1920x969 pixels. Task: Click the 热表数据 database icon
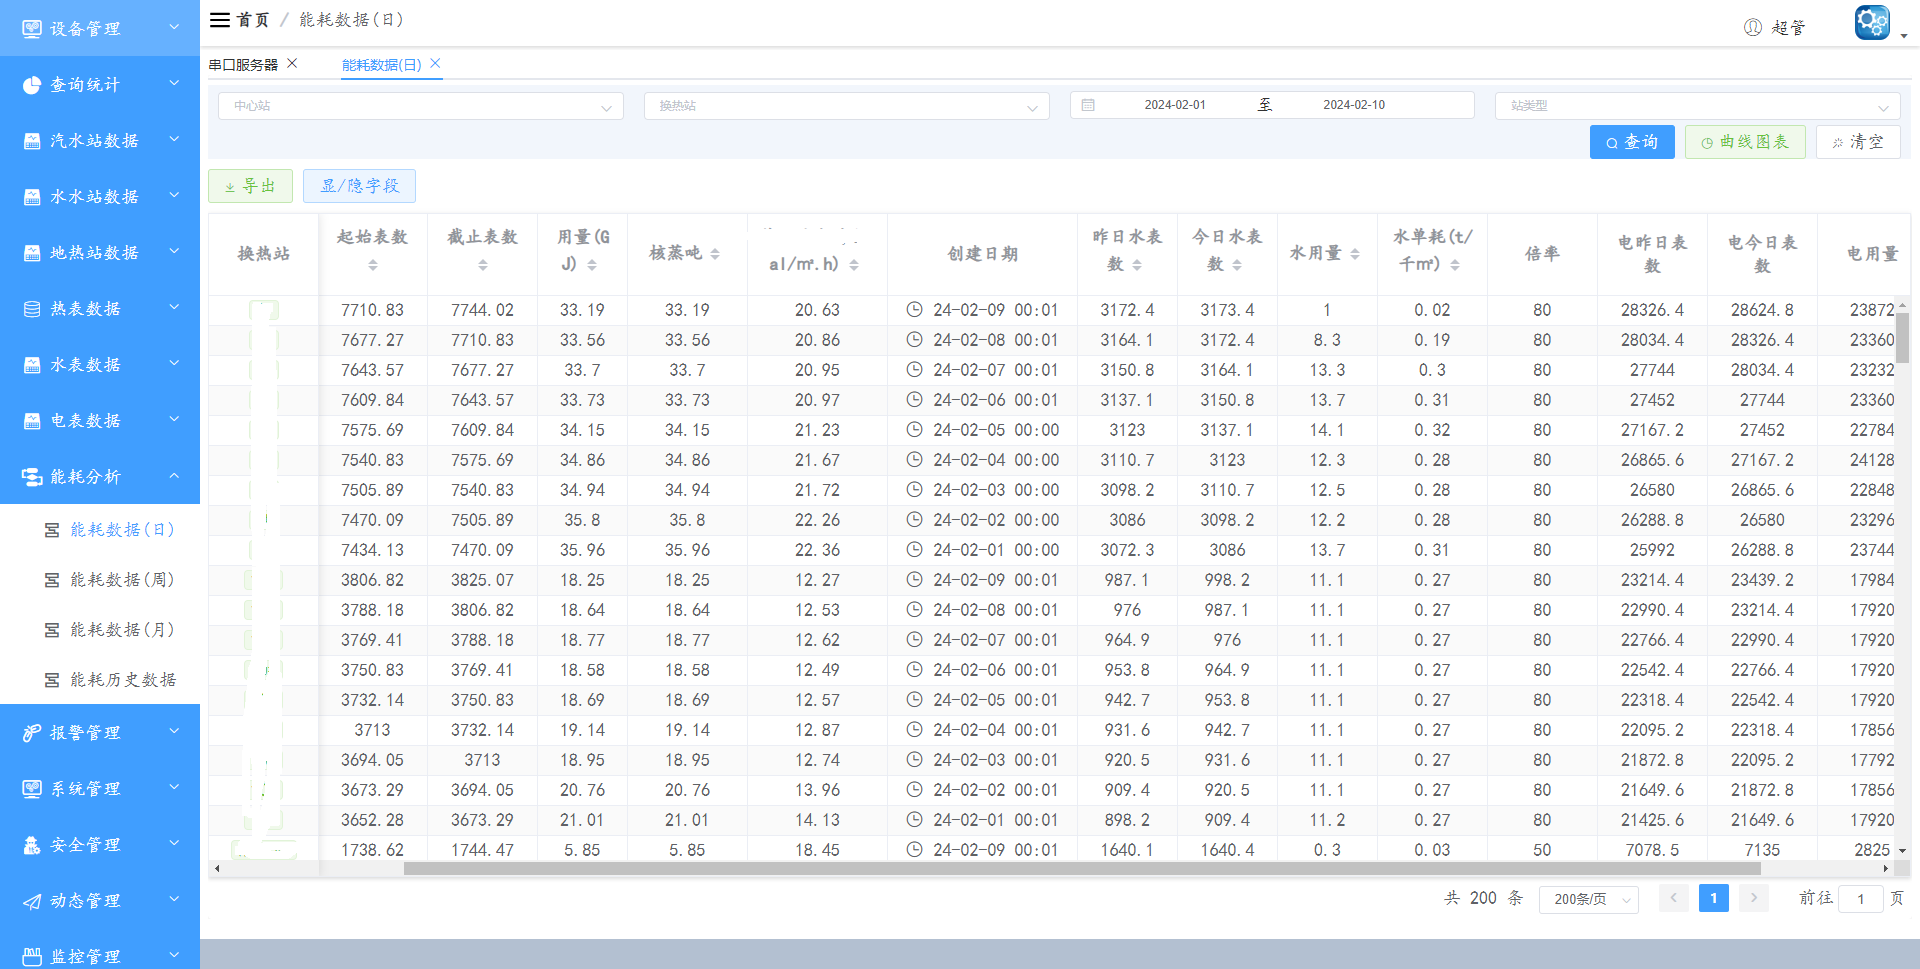click(x=32, y=309)
